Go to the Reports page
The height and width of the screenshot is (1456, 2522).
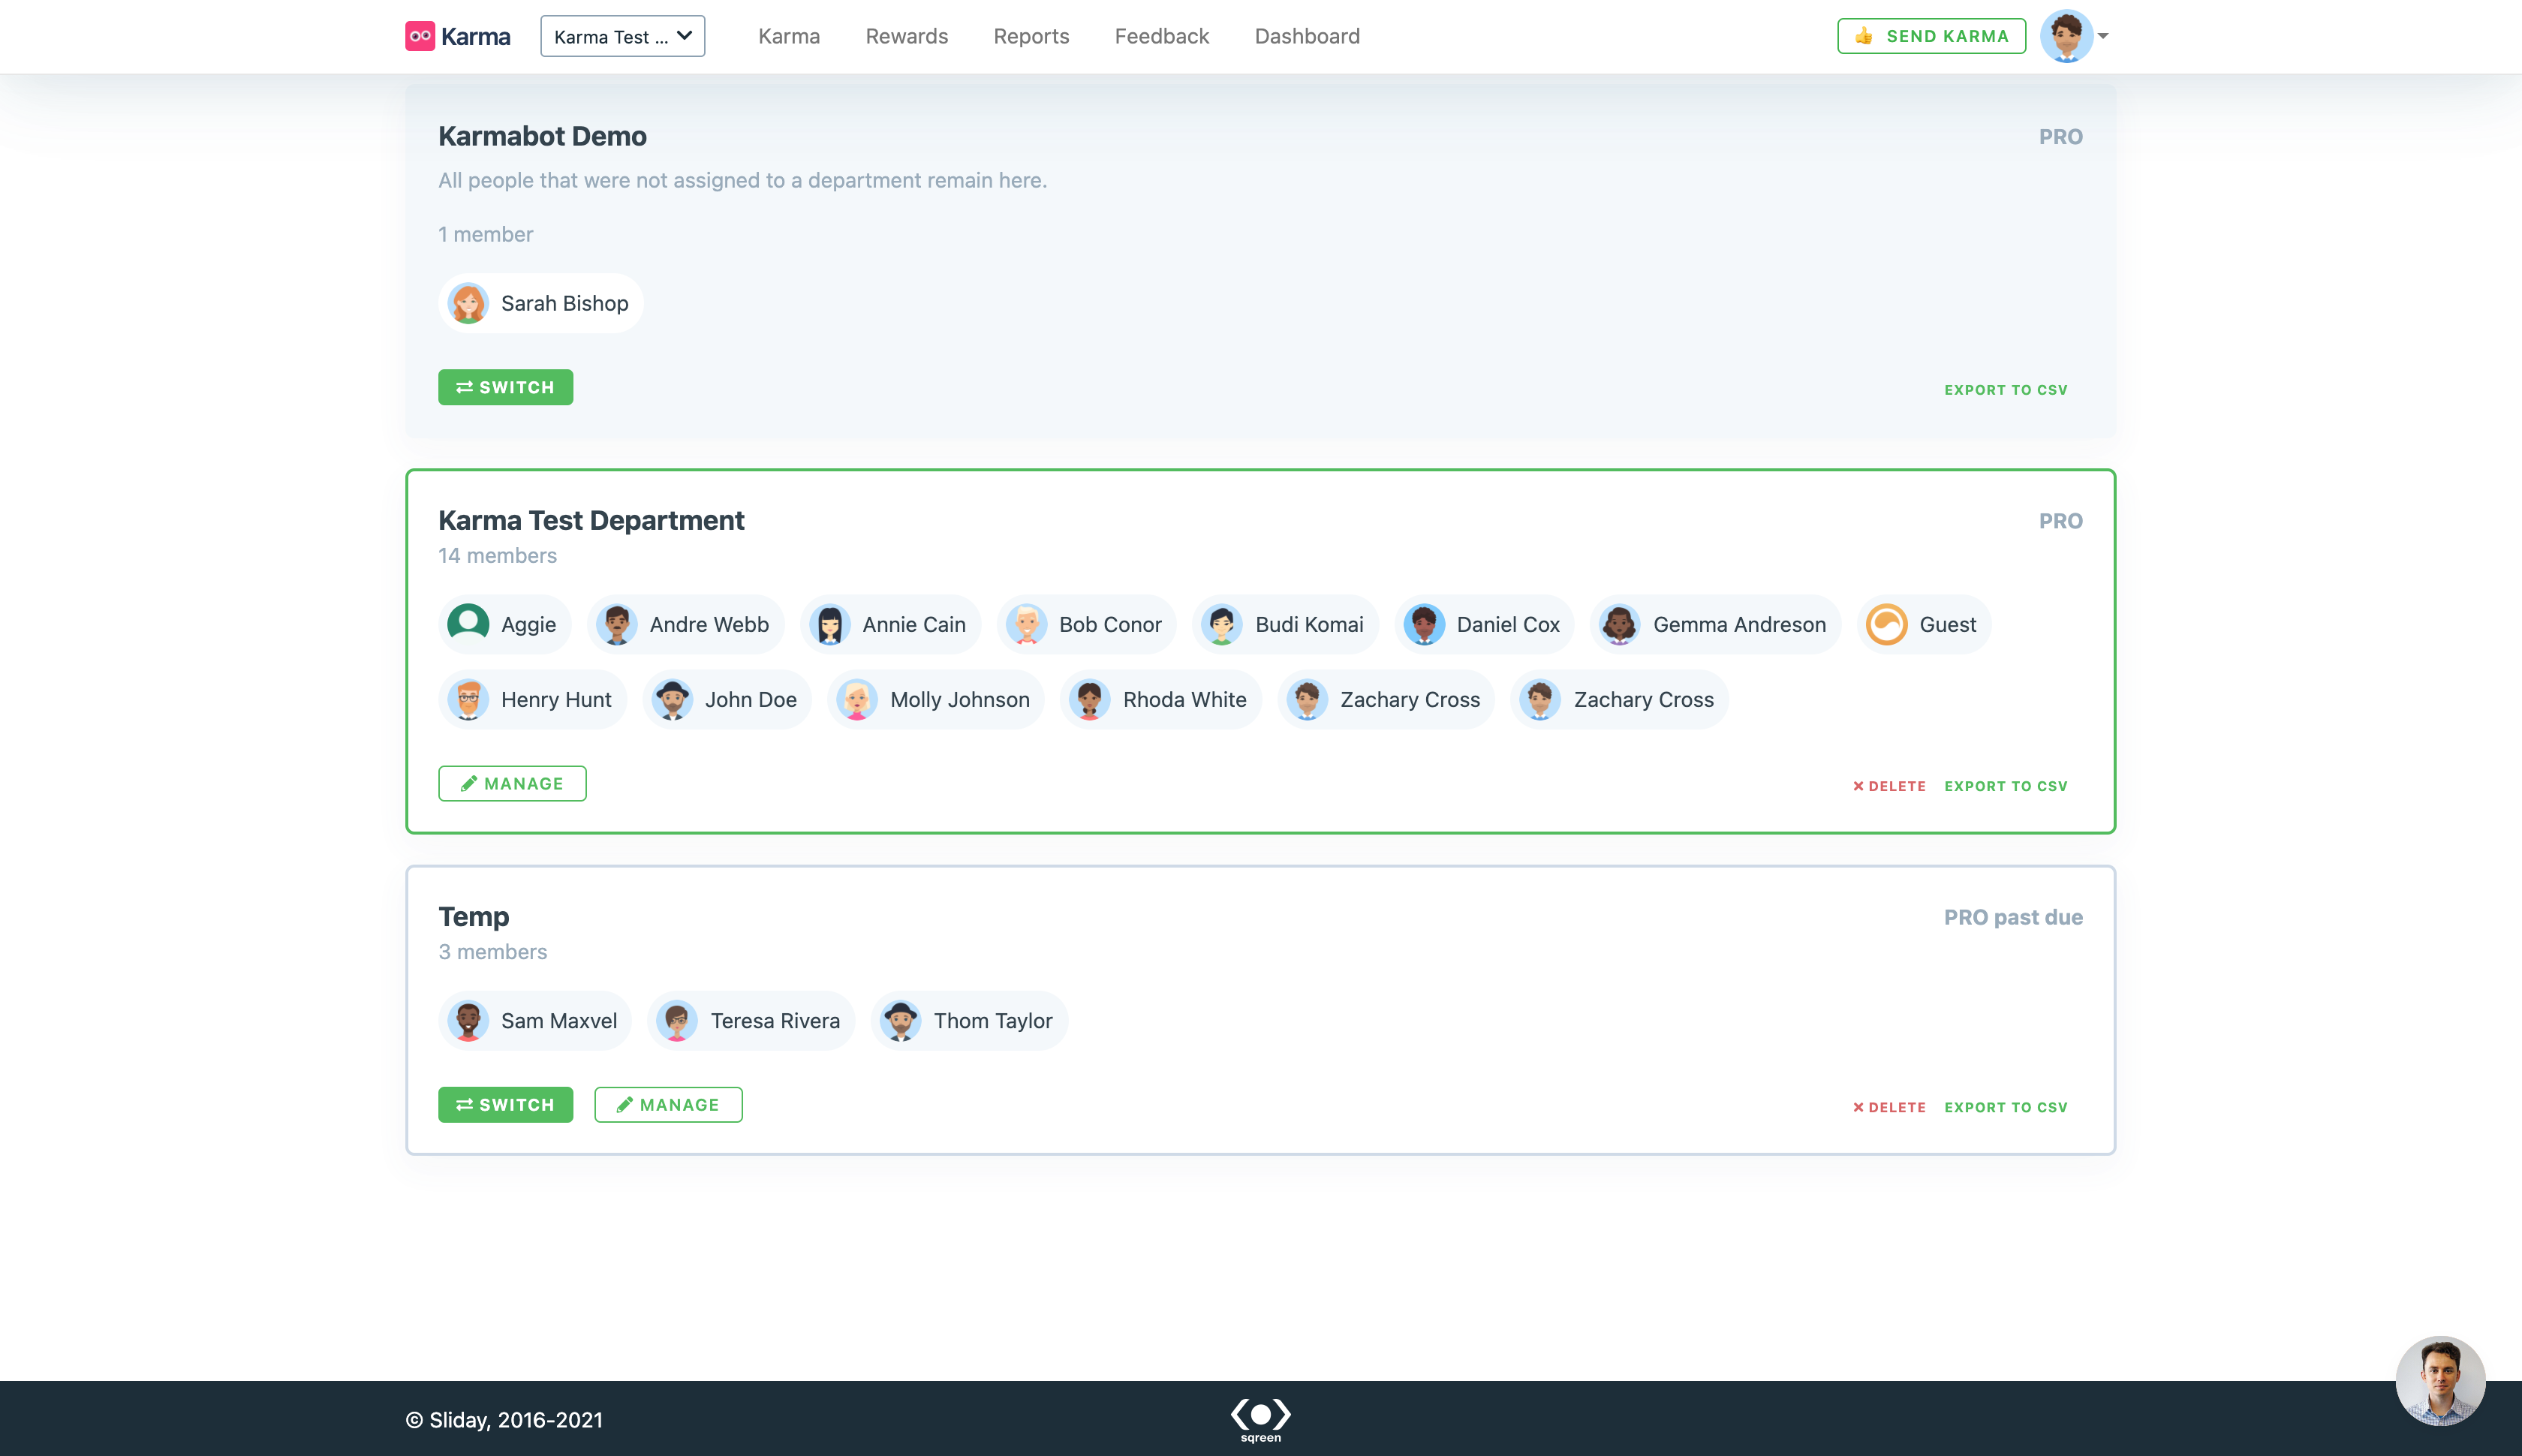click(1031, 36)
